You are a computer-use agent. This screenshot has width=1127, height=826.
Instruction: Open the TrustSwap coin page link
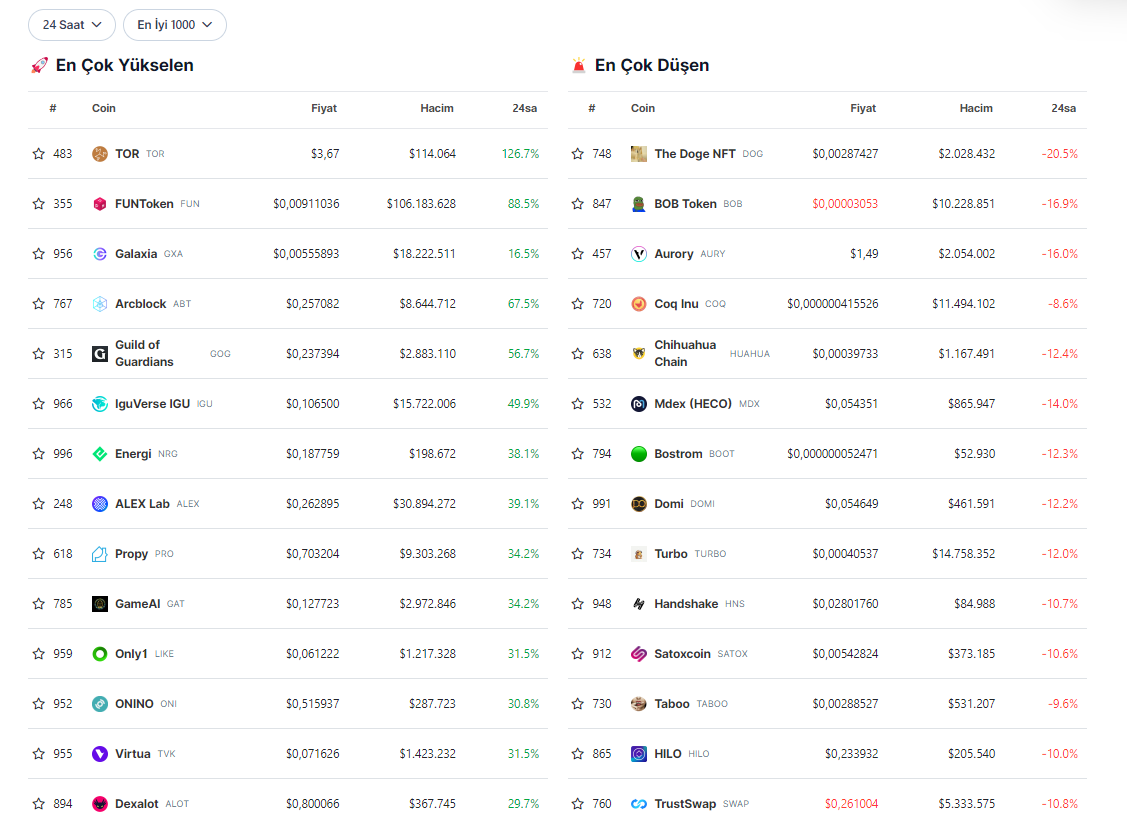click(x=685, y=804)
